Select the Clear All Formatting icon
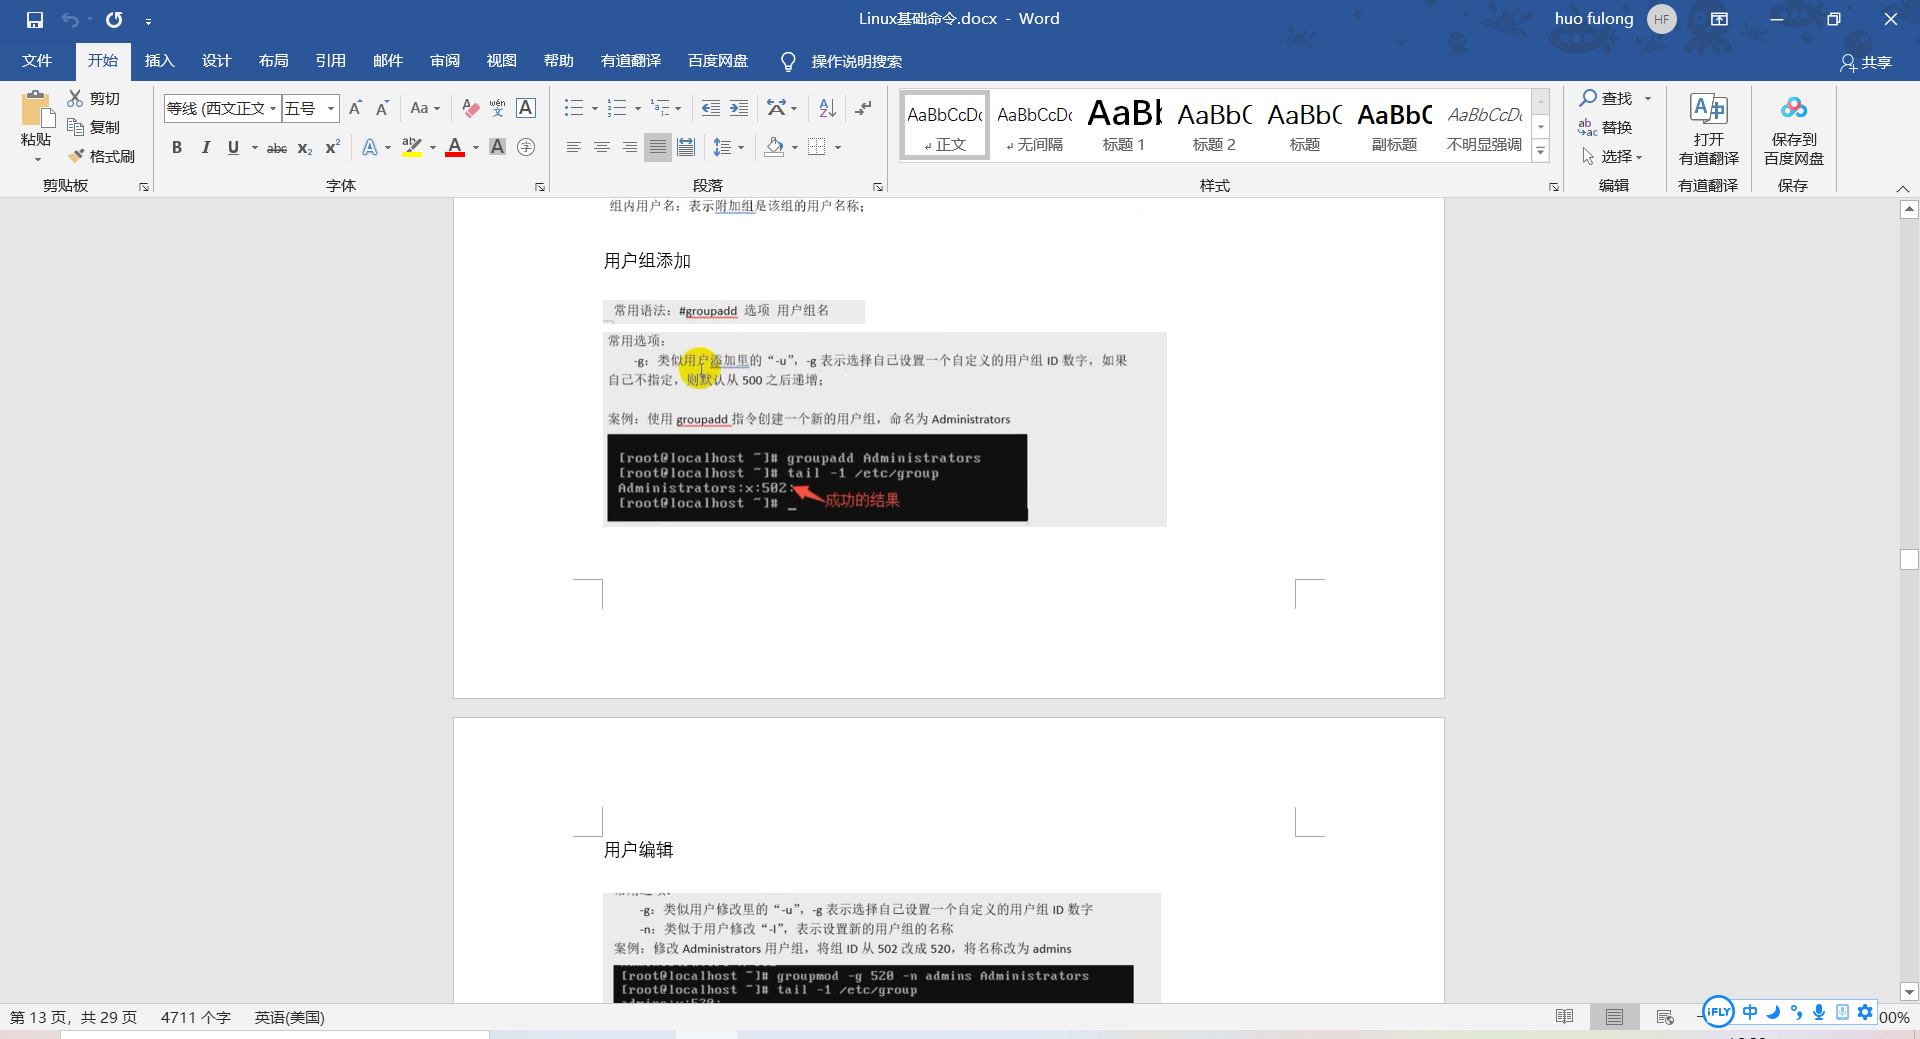 point(470,108)
